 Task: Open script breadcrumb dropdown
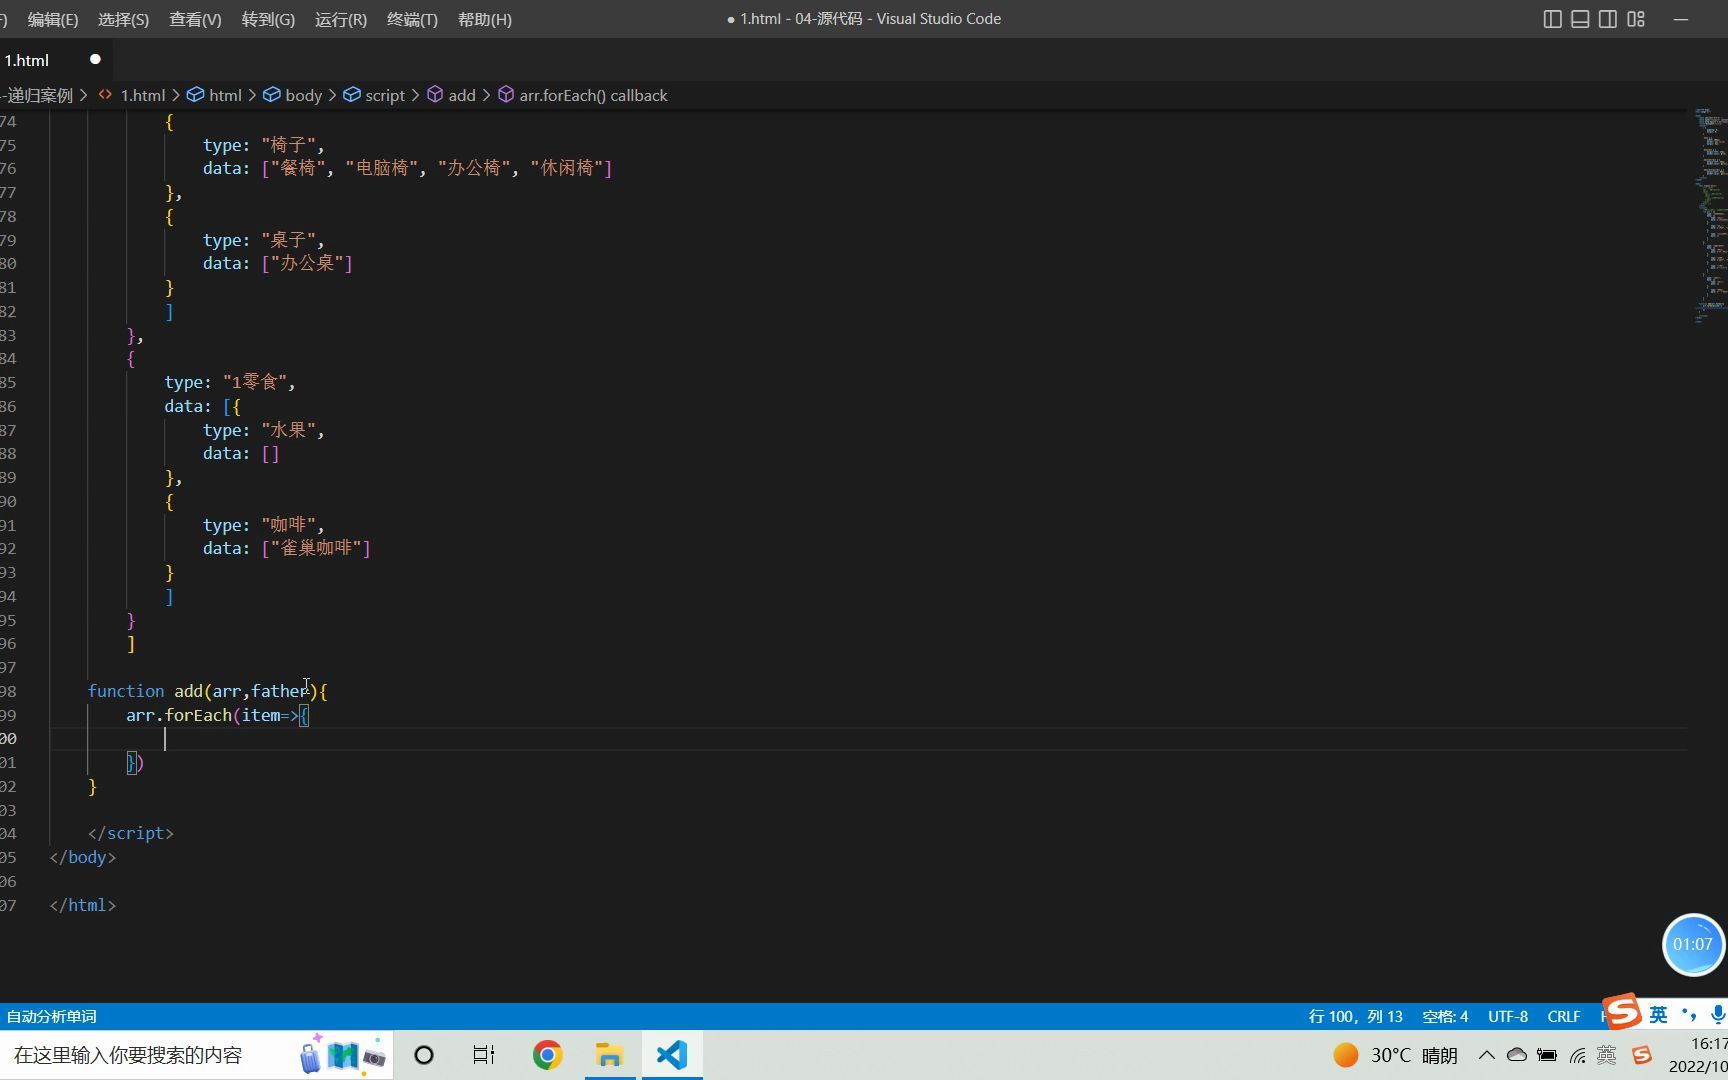(385, 95)
